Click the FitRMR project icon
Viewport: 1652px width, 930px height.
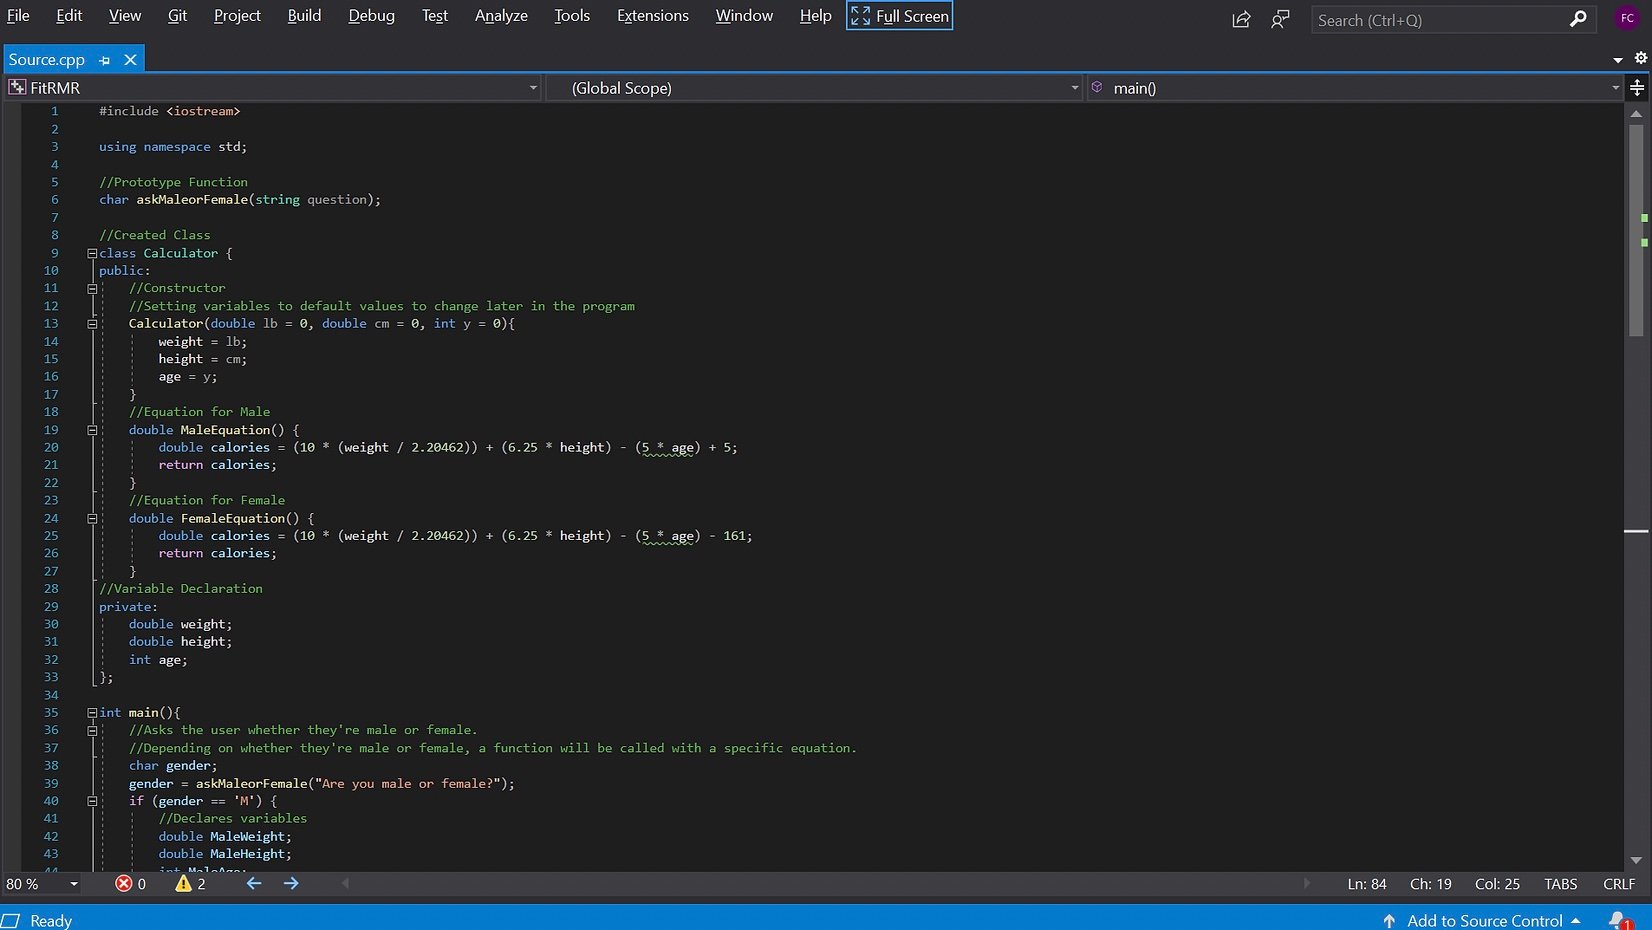(17, 88)
